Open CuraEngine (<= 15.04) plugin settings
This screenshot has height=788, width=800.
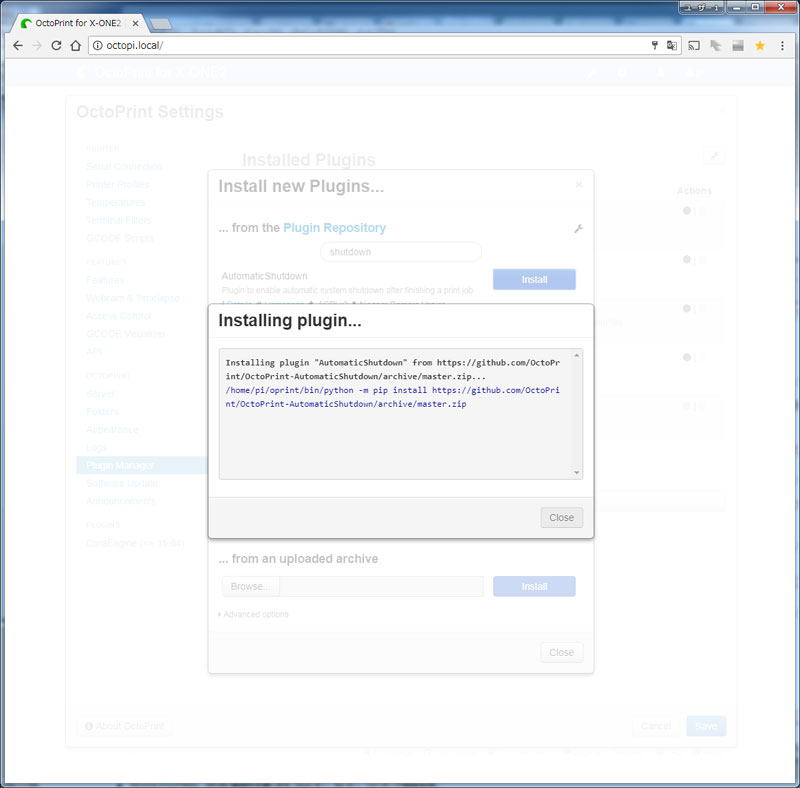point(135,543)
